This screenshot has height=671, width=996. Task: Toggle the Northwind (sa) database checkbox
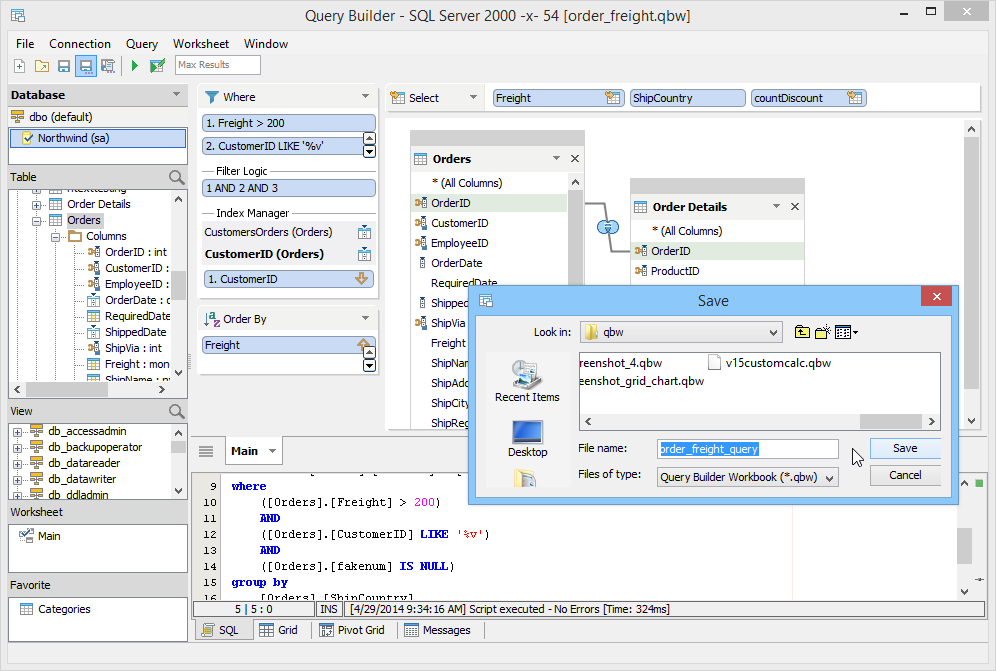click(27, 138)
